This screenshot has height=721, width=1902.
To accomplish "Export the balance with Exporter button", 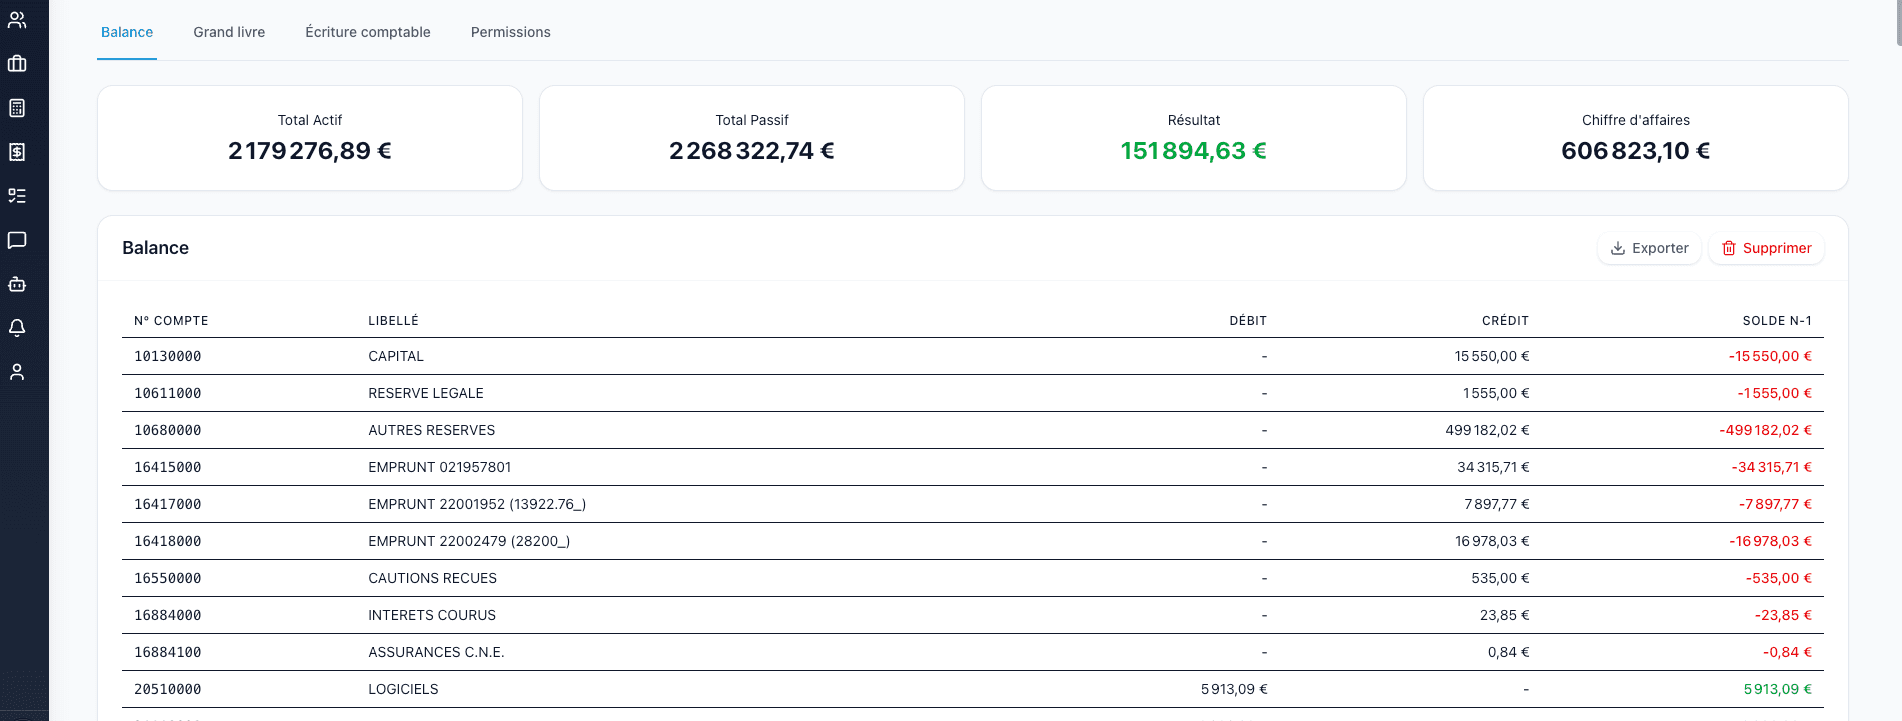I will click(x=1649, y=248).
